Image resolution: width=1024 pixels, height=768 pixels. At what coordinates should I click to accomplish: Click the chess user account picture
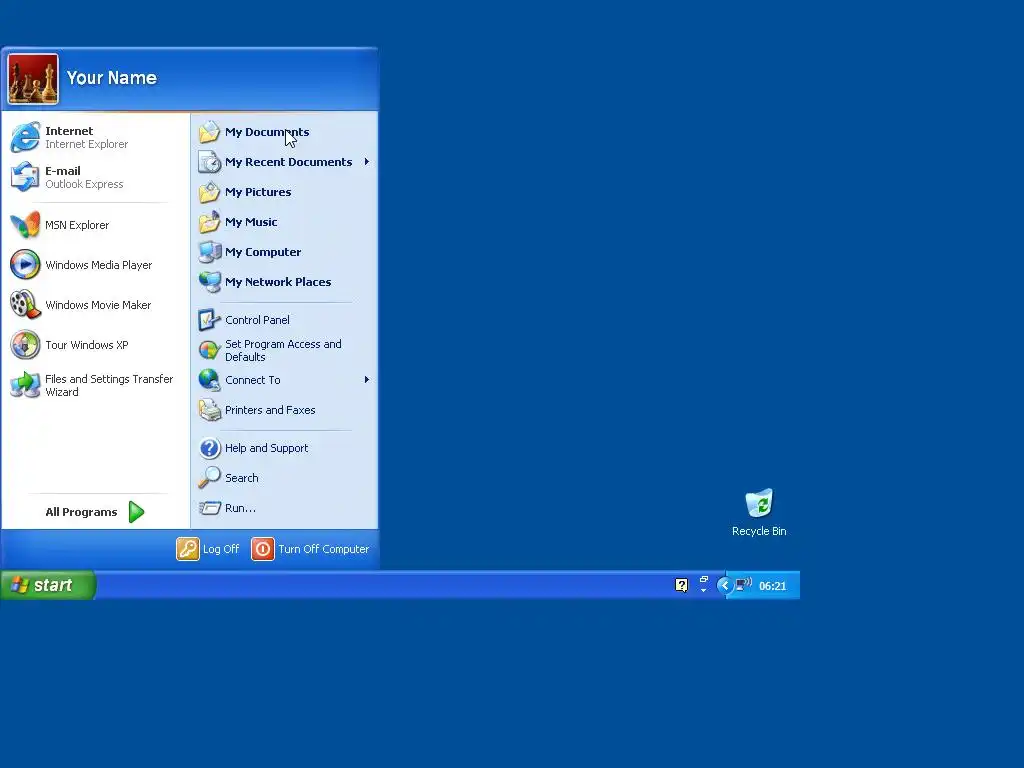(33, 79)
